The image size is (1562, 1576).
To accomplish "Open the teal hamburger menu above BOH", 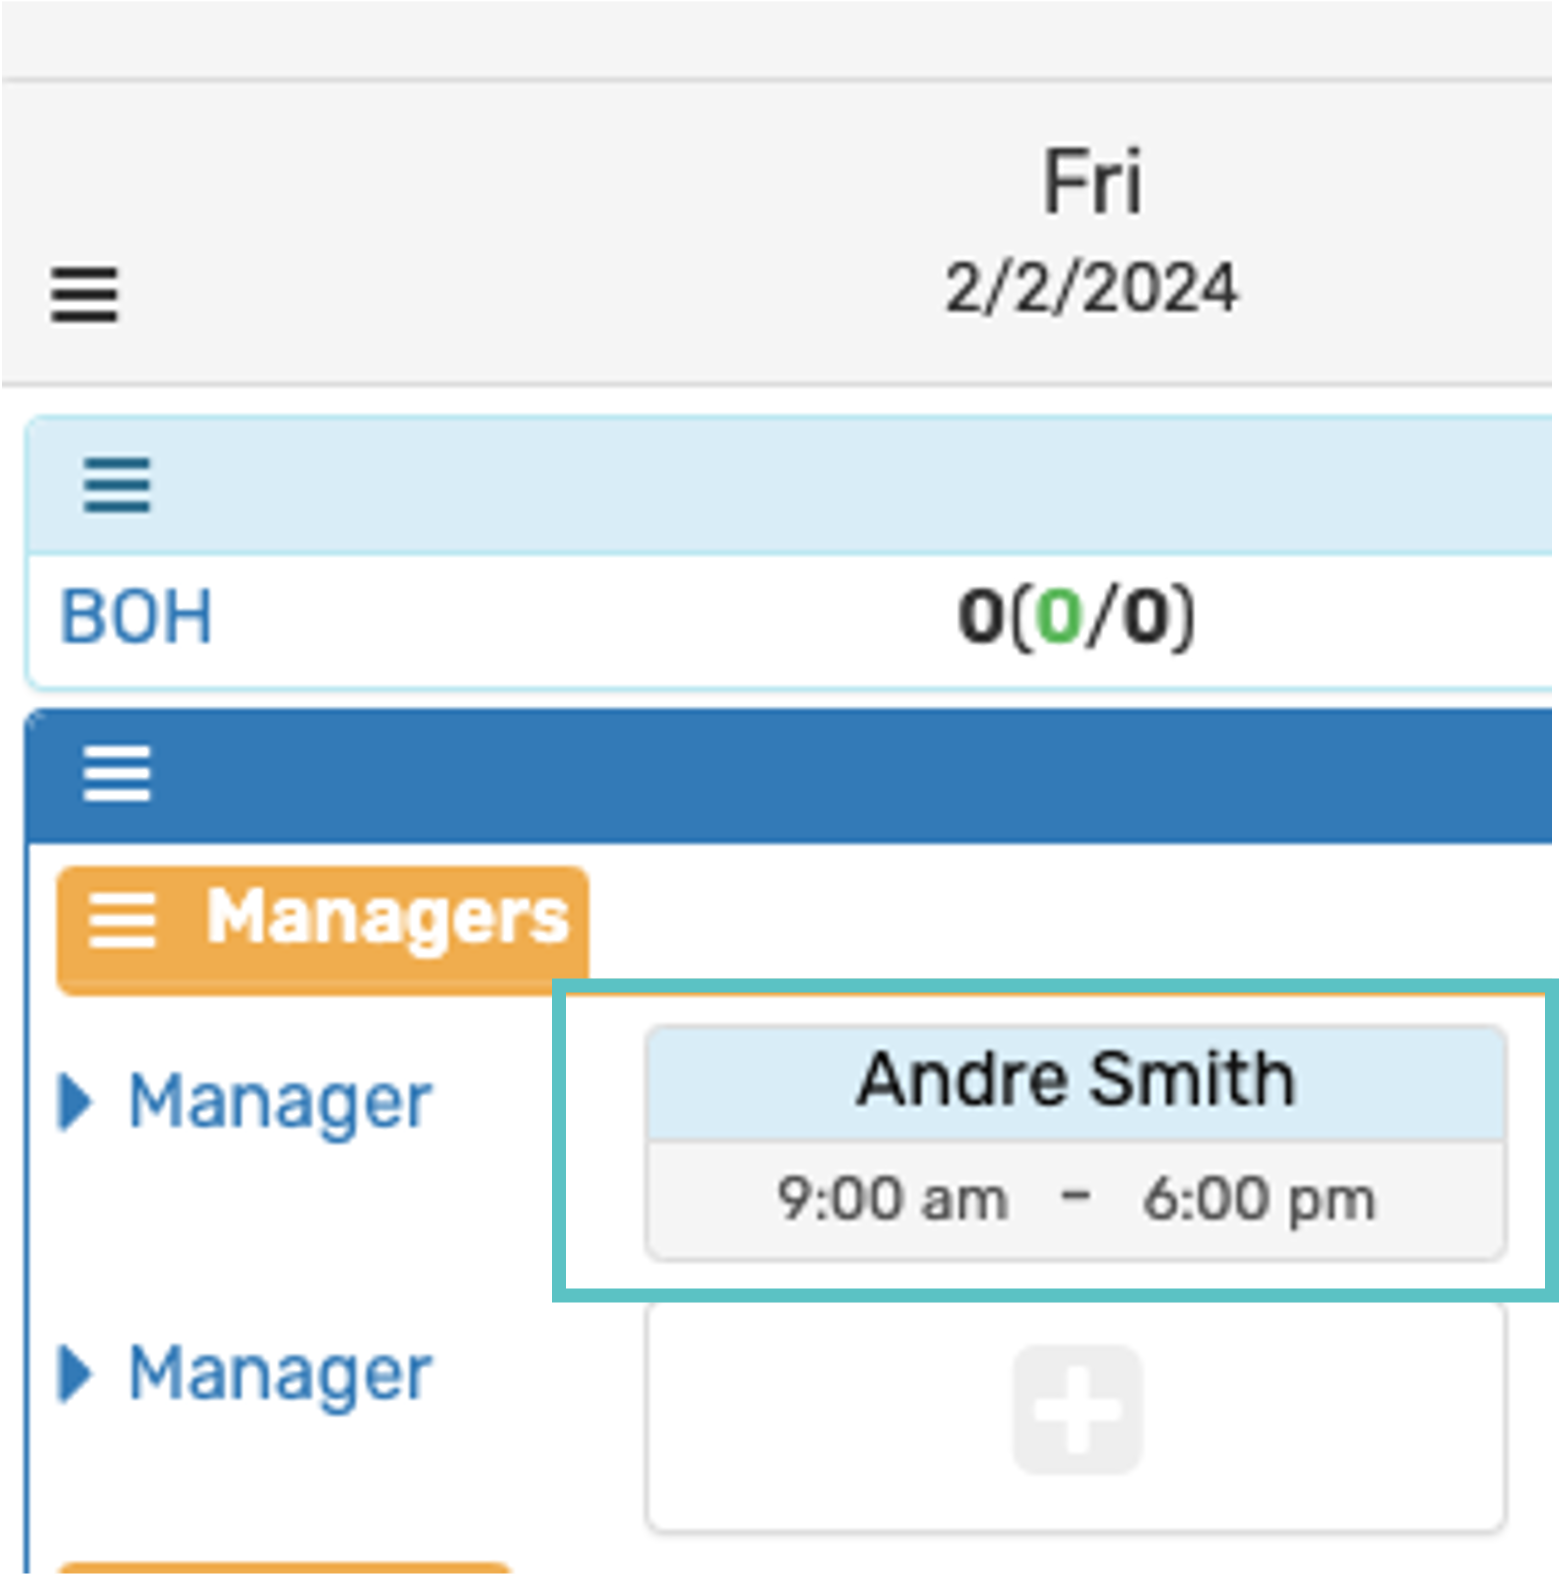I will (x=117, y=485).
